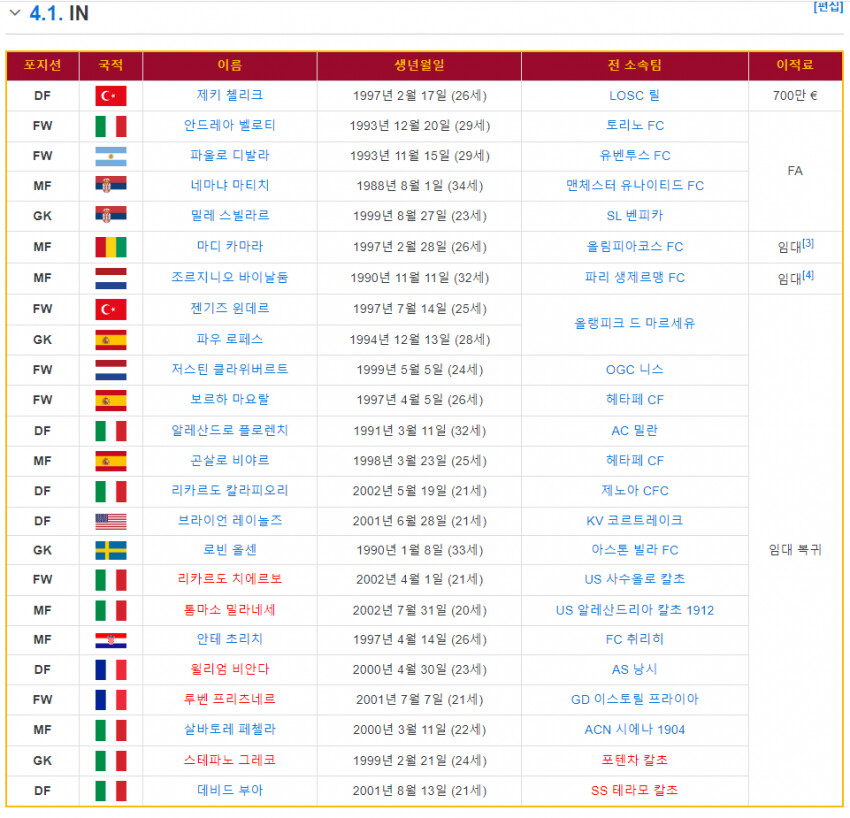Click the [편집] edit link

click(828, 7)
